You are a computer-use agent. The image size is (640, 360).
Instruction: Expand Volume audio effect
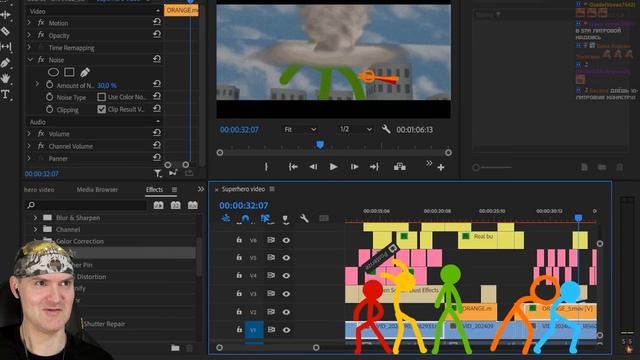click(x=29, y=133)
